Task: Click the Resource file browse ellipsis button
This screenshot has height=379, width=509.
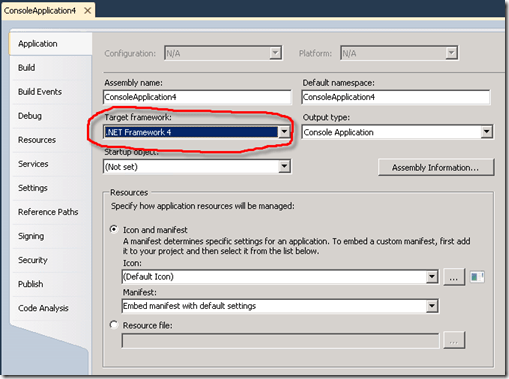Action: (x=454, y=341)
